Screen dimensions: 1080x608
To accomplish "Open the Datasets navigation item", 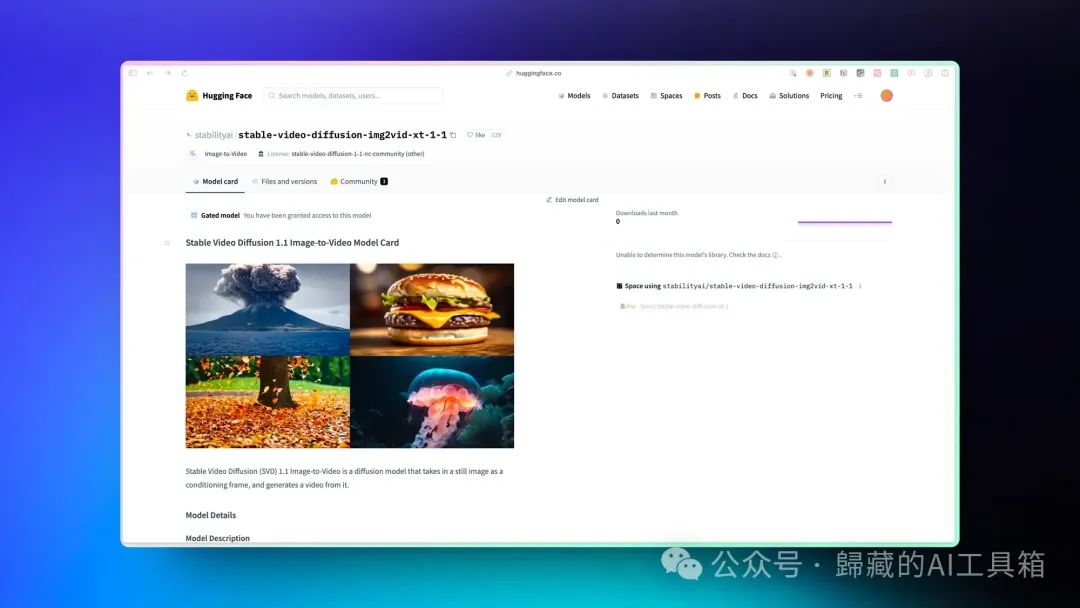I will pyautogui.click(x=620, y=96).
